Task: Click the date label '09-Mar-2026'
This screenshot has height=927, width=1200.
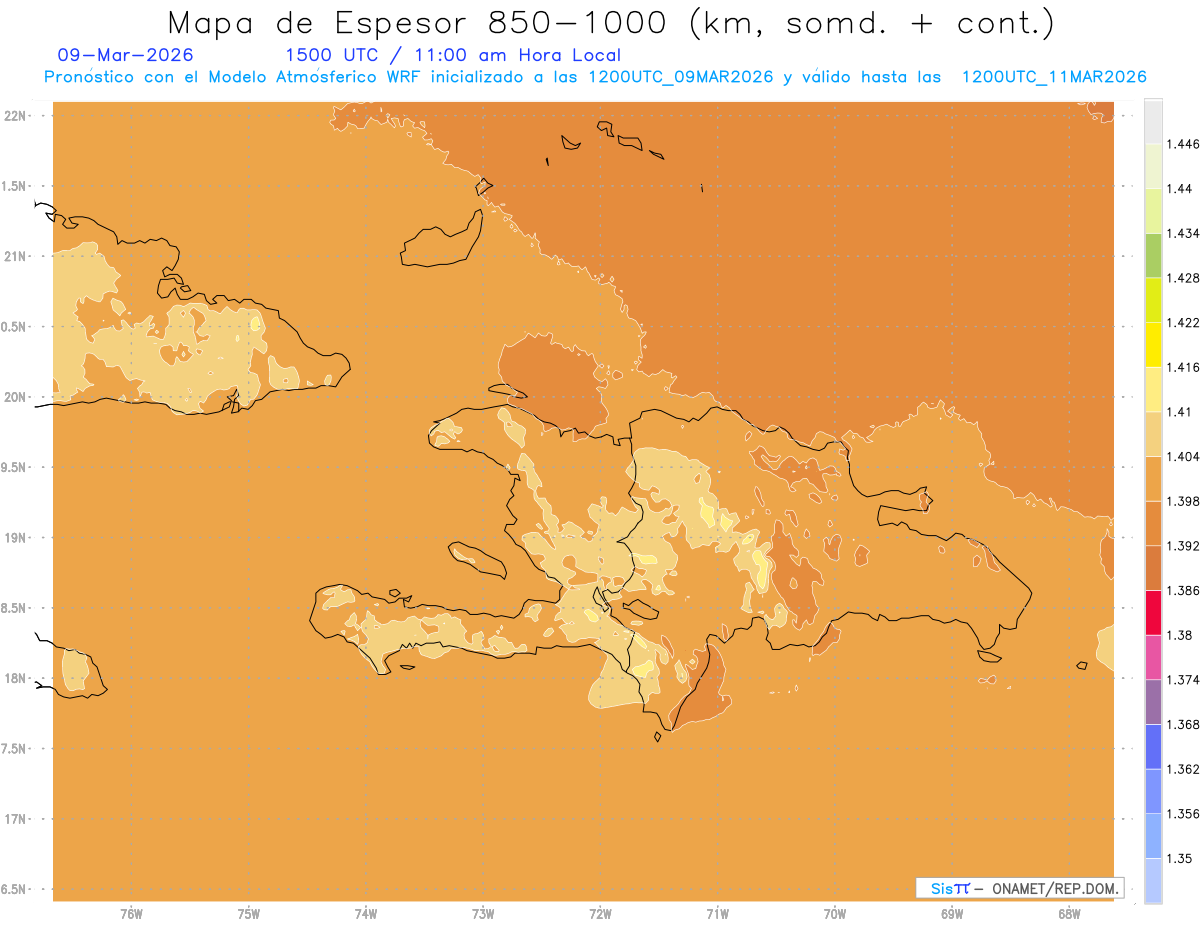Action: click(x=125, y=55)
